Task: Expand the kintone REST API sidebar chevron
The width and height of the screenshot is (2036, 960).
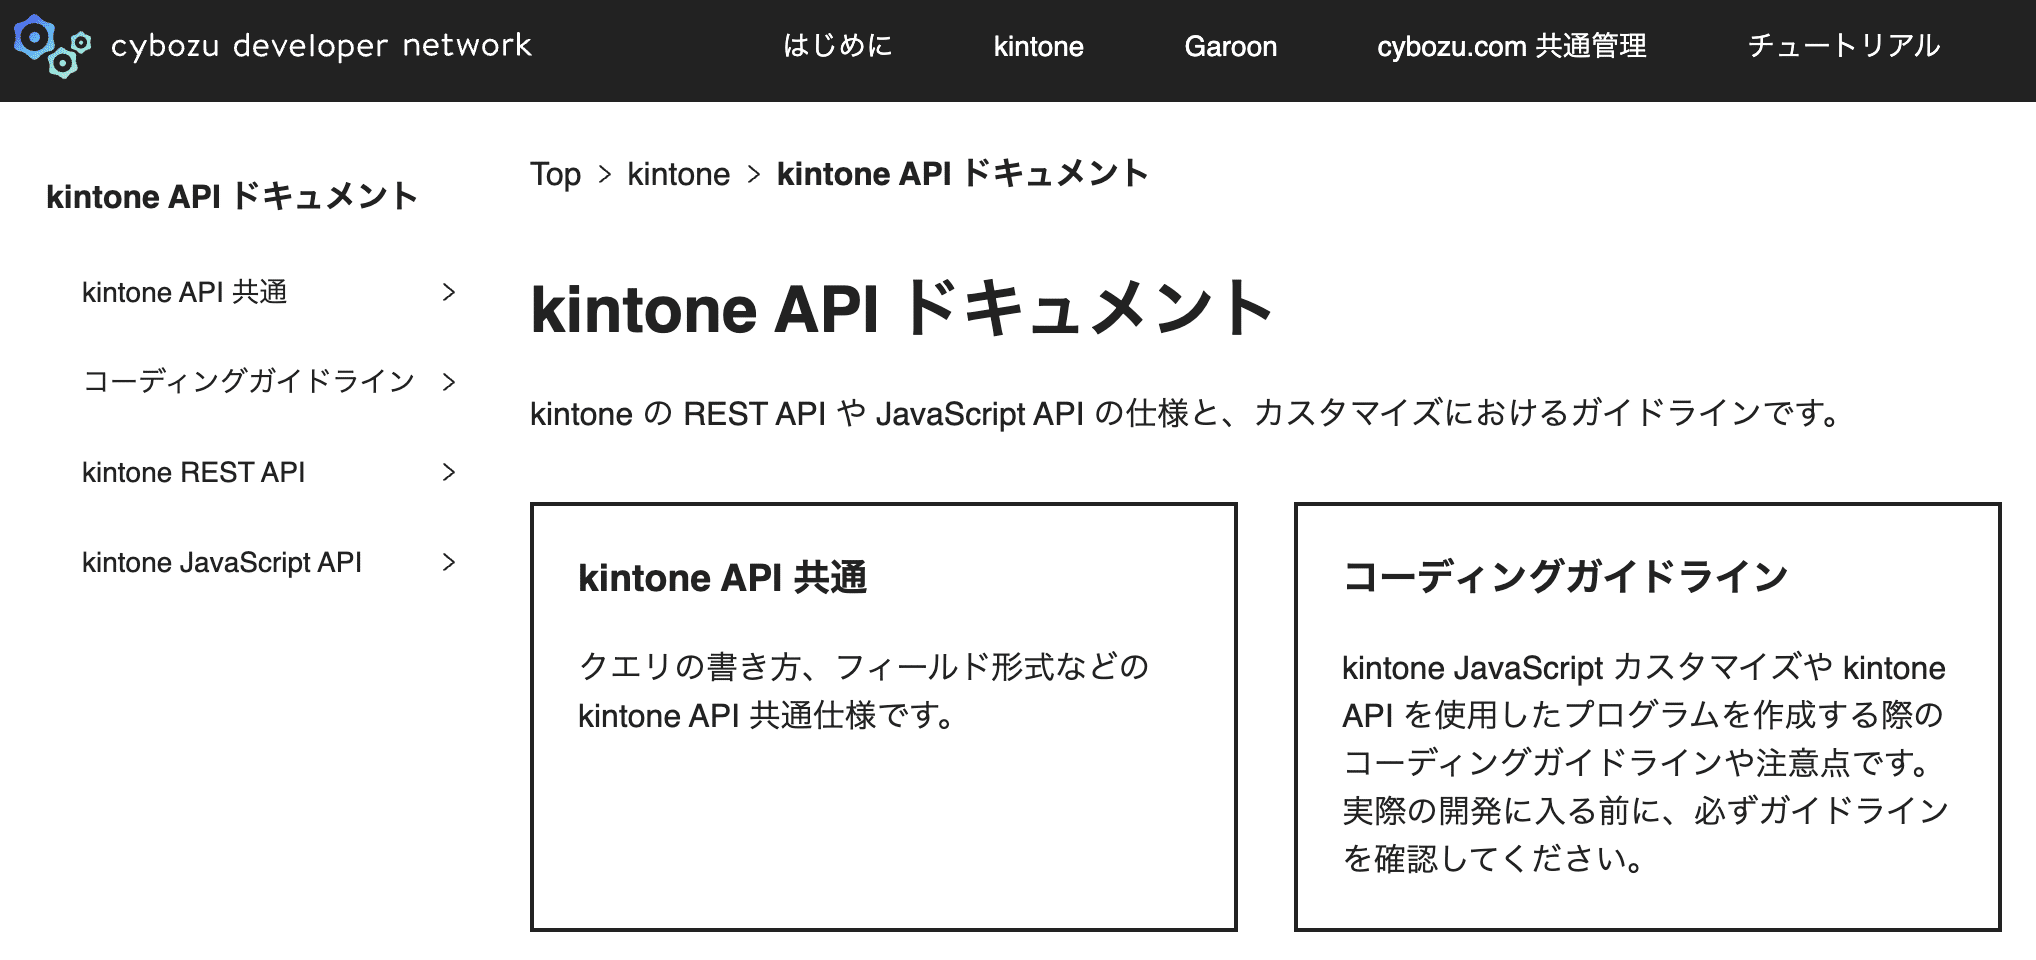Action: (449, 472)
